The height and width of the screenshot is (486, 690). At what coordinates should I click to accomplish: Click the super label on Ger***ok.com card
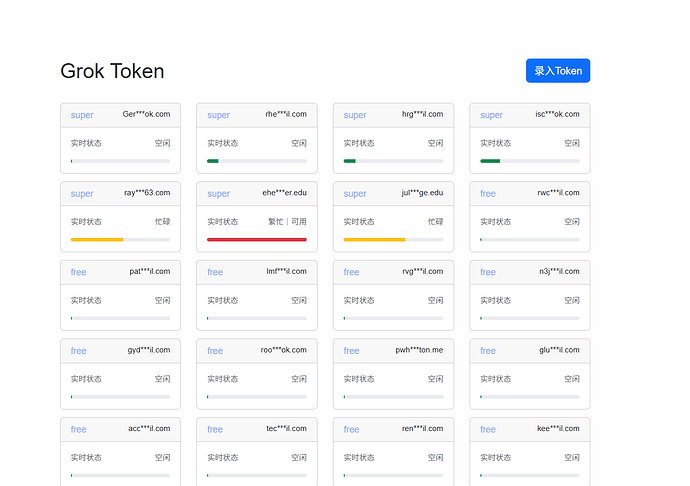(82, 115)
